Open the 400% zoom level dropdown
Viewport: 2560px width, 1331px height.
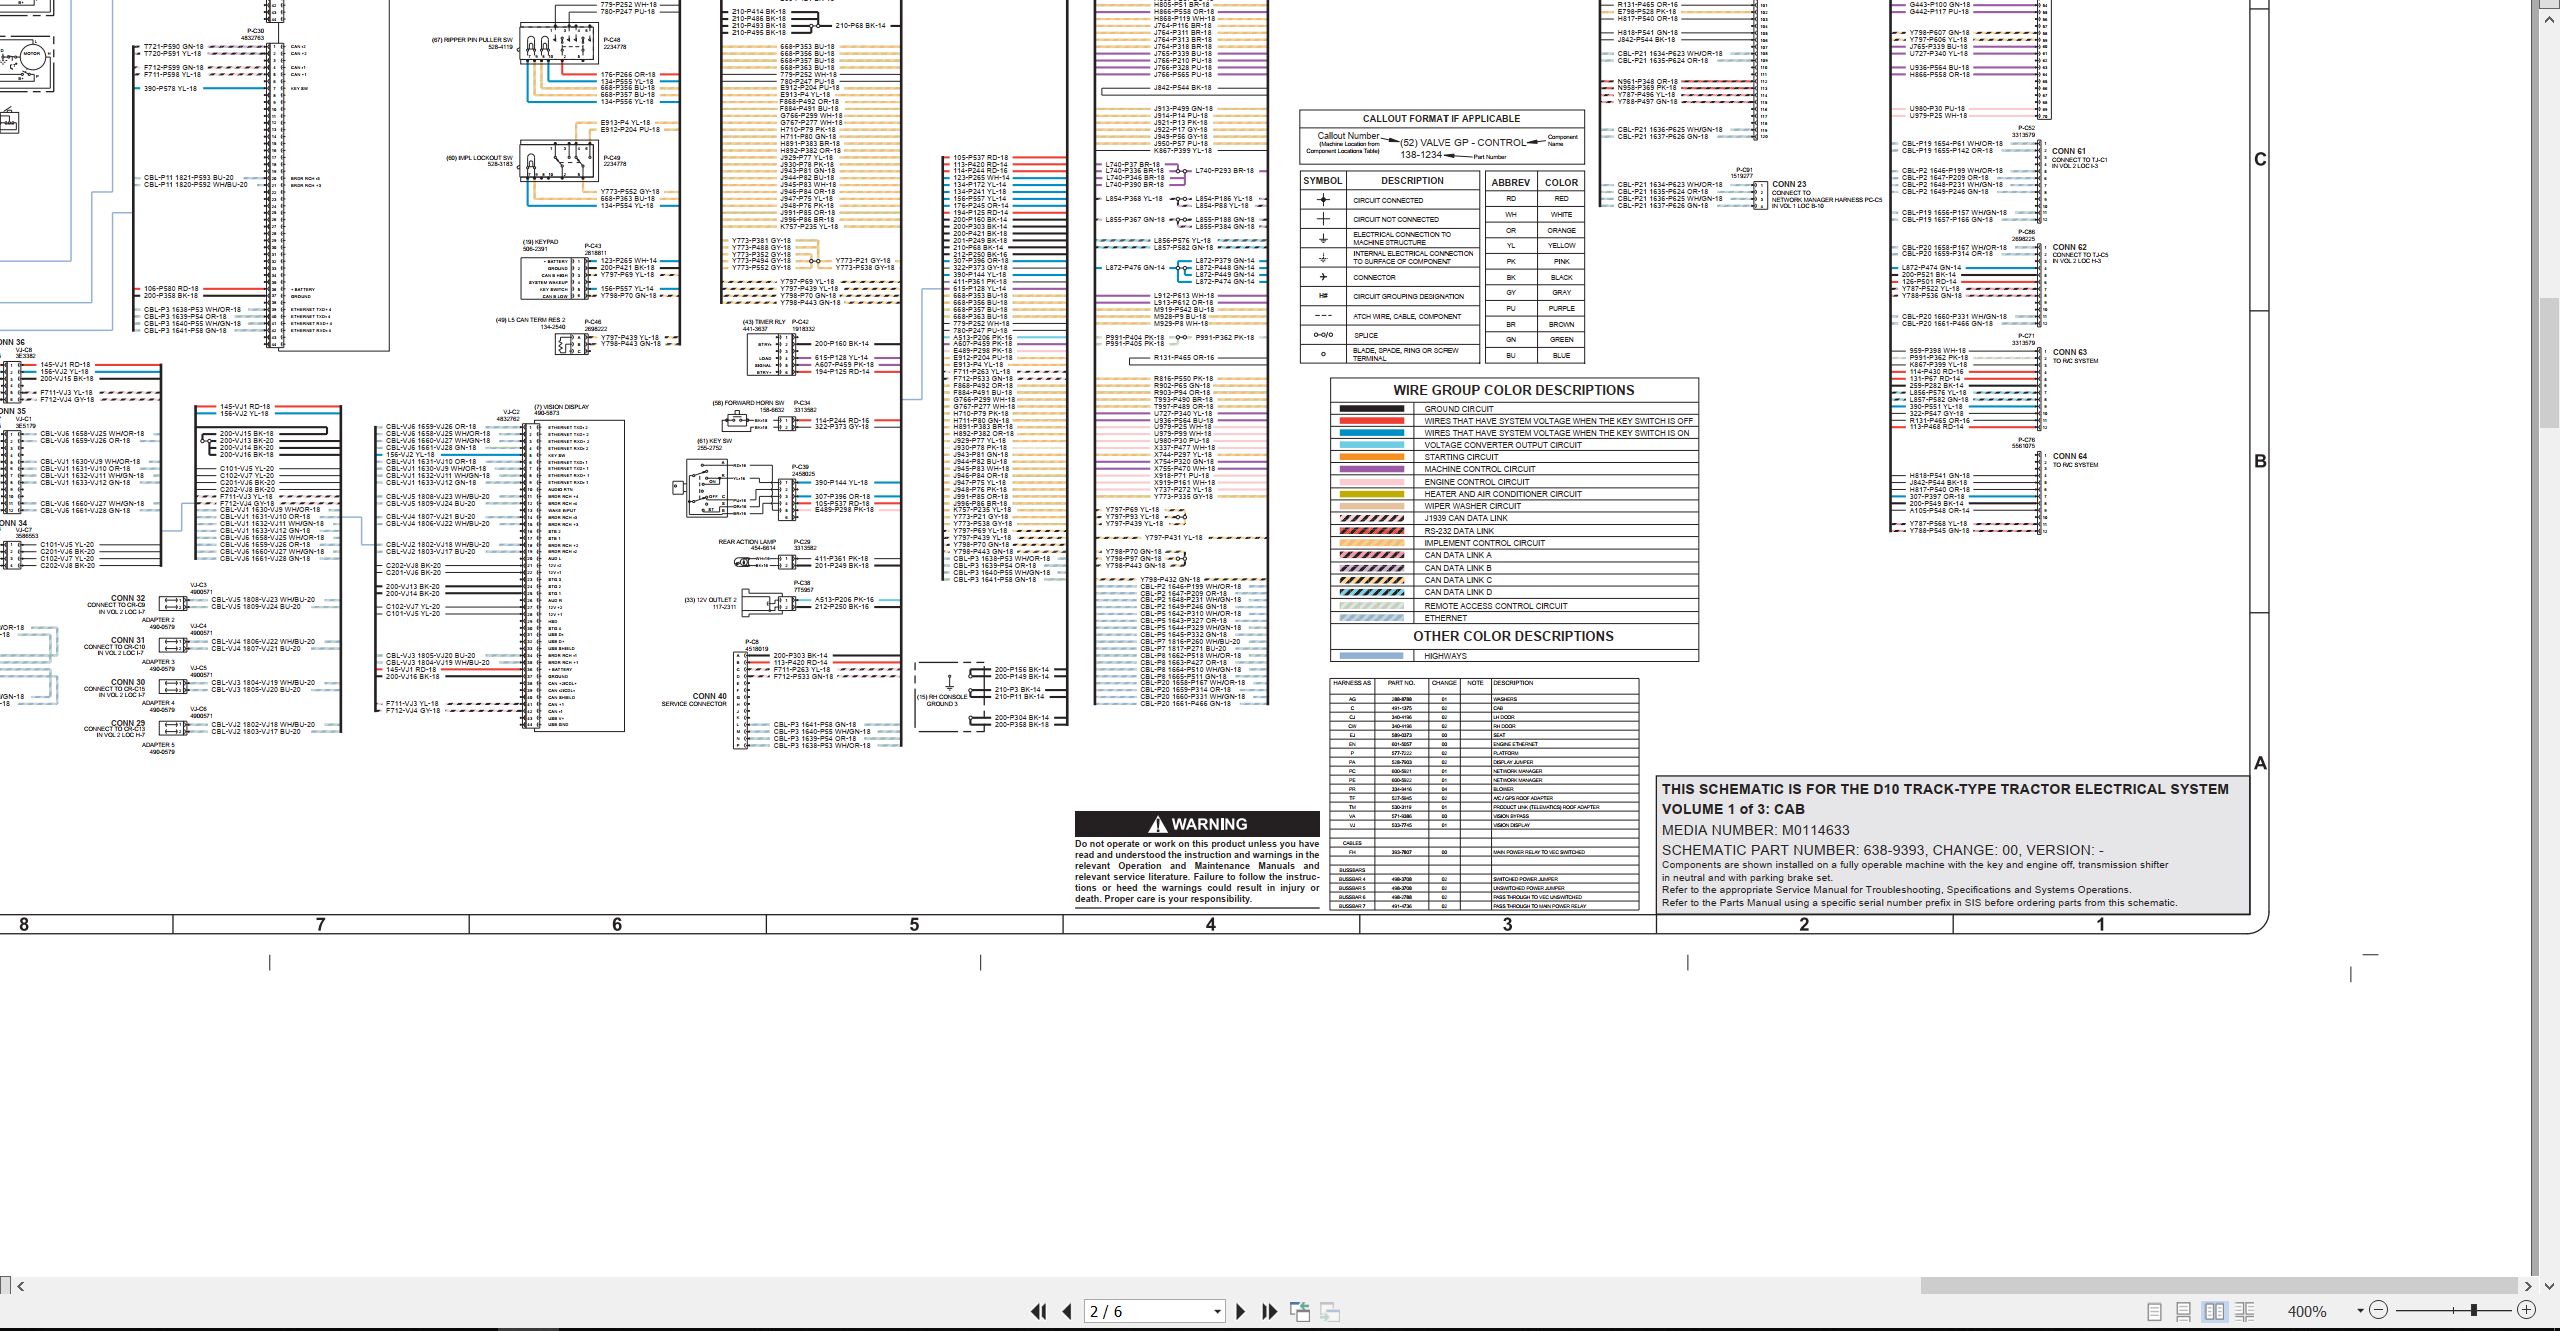[x=2360, y=1311]
